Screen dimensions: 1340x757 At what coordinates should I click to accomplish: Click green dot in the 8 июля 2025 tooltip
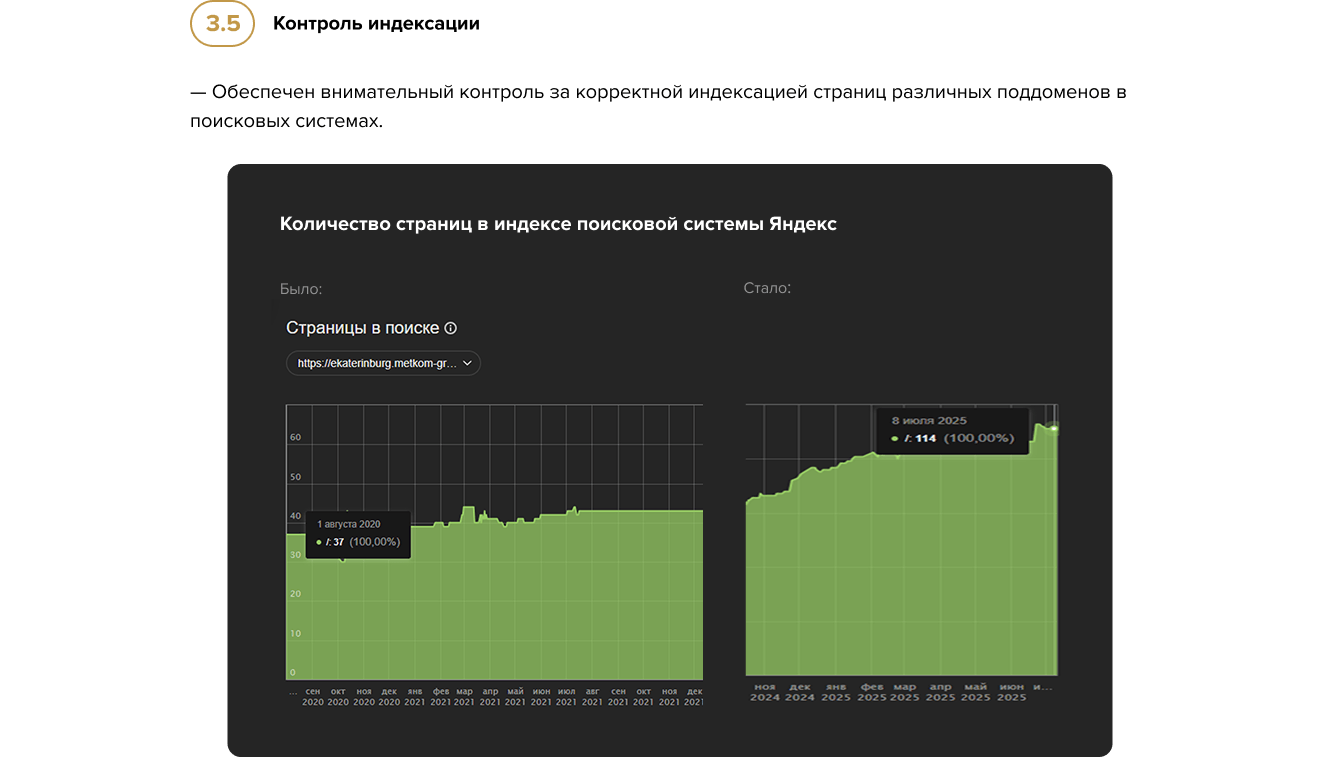893,438
